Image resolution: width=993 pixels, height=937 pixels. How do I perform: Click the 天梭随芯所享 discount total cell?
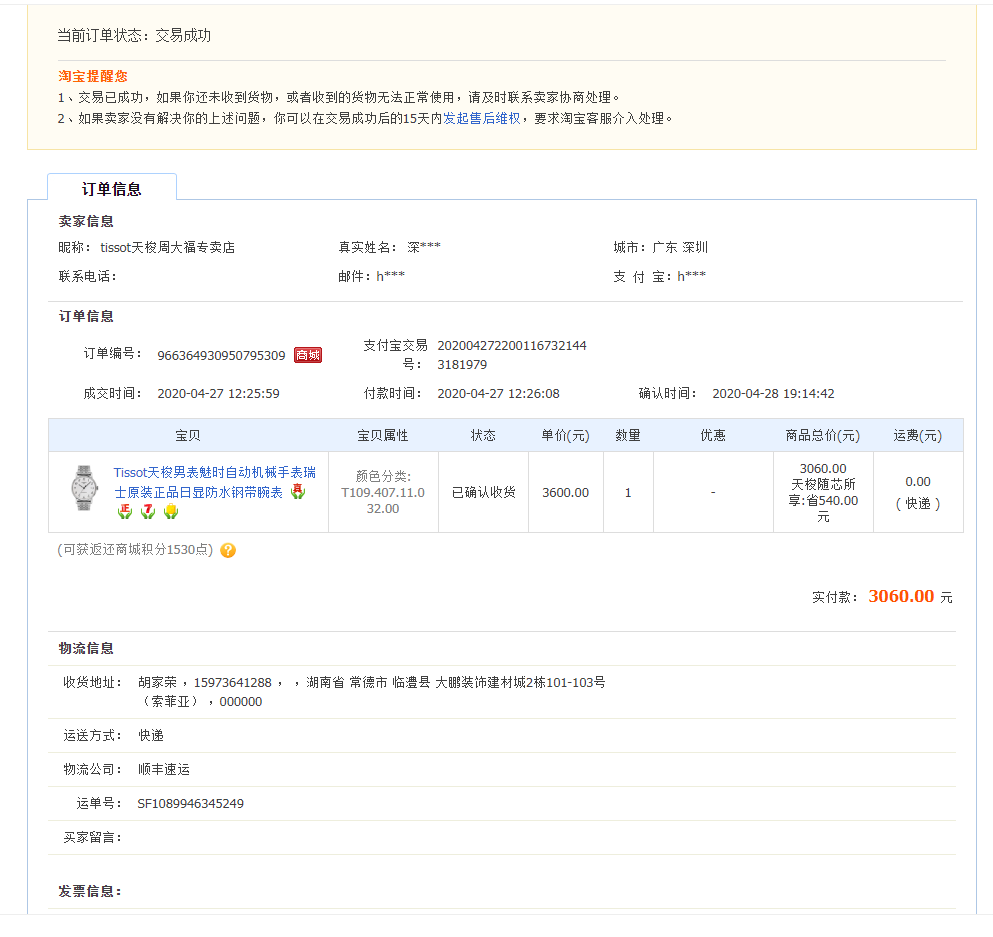point(823,493)
